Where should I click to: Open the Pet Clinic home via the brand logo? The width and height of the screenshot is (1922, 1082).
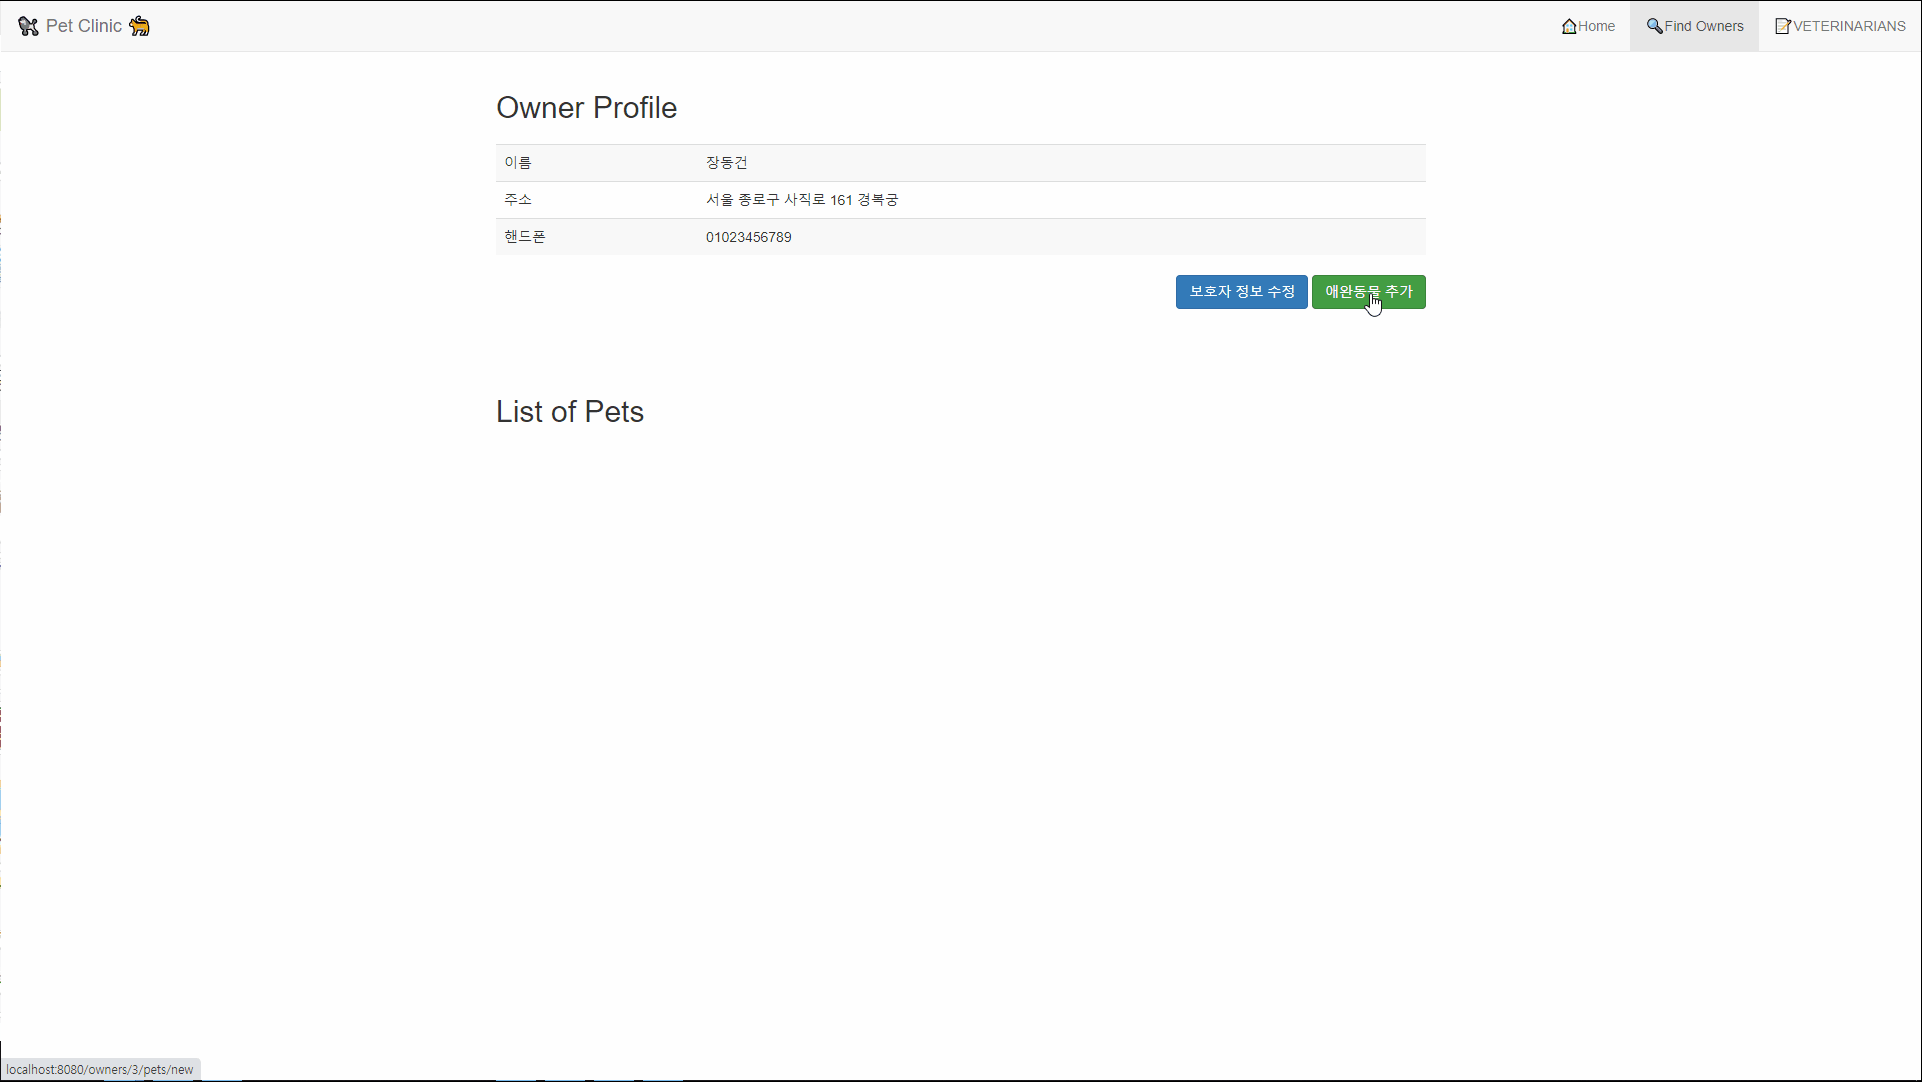(x=84, y=26)
